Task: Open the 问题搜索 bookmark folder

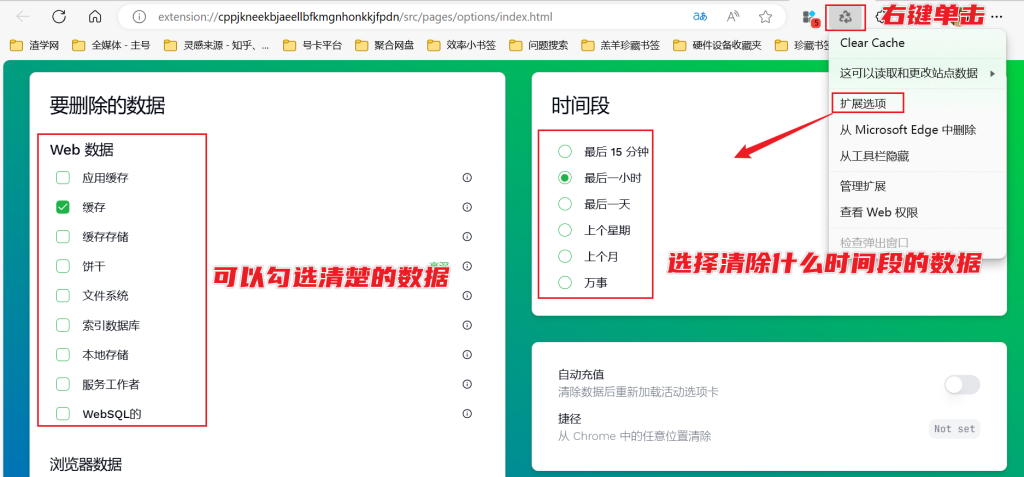Action: (539, 46)
